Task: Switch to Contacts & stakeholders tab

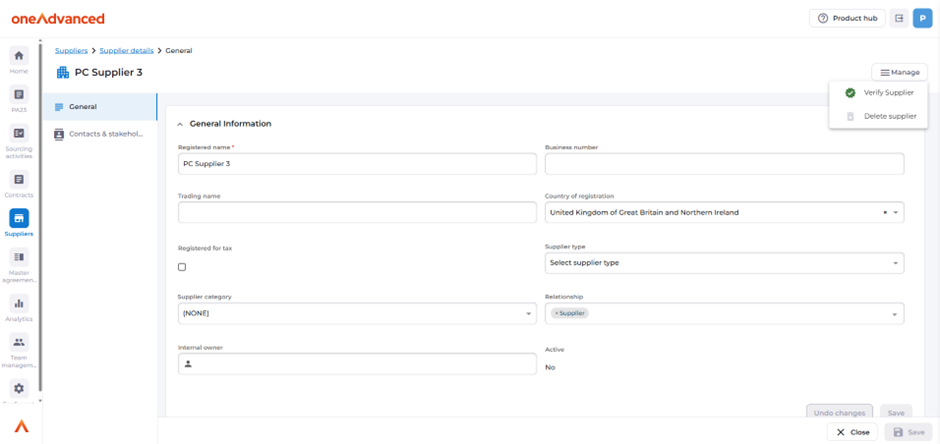Action: click(105, 133)
